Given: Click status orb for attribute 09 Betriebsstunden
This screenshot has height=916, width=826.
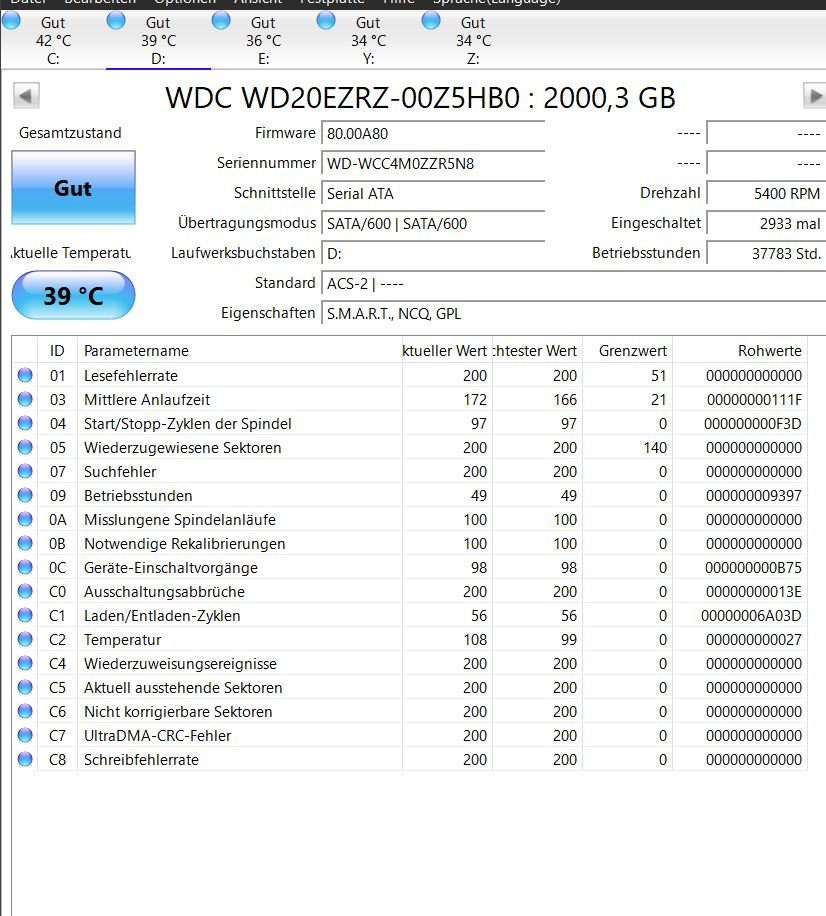Looking at the screenshot, I should [25, 495].
